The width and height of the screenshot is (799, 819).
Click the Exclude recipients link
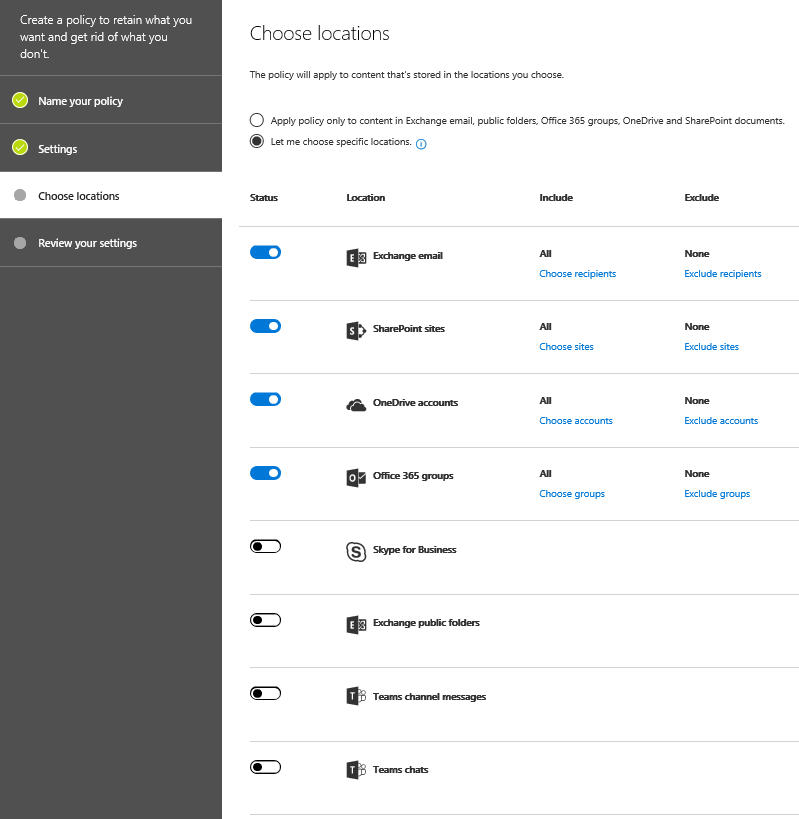[x=723, y=274]
